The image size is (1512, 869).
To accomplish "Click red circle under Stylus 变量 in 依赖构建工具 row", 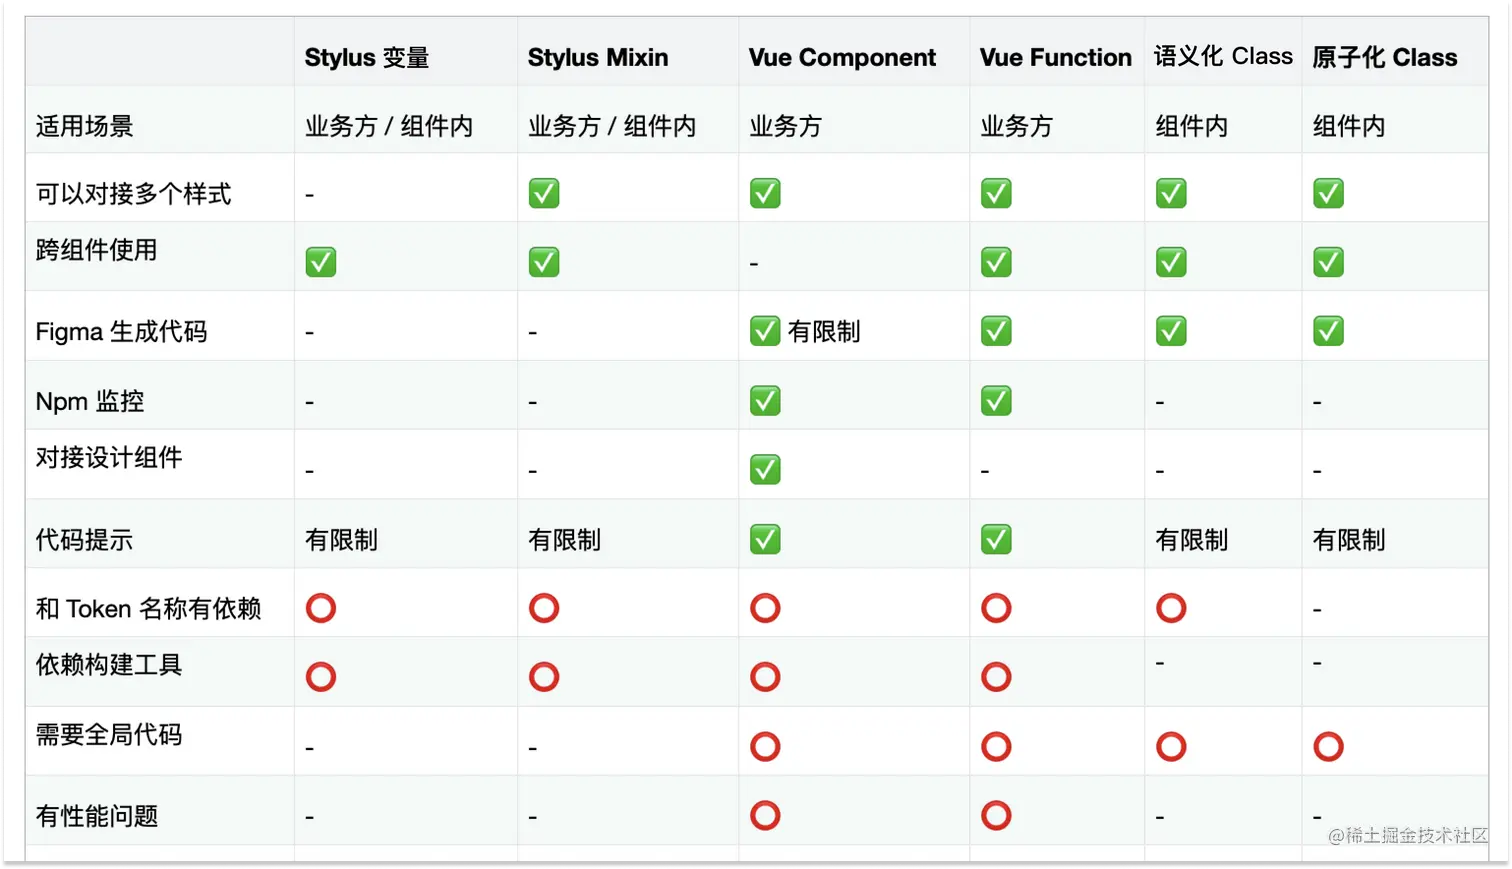I will coord(321,677).
